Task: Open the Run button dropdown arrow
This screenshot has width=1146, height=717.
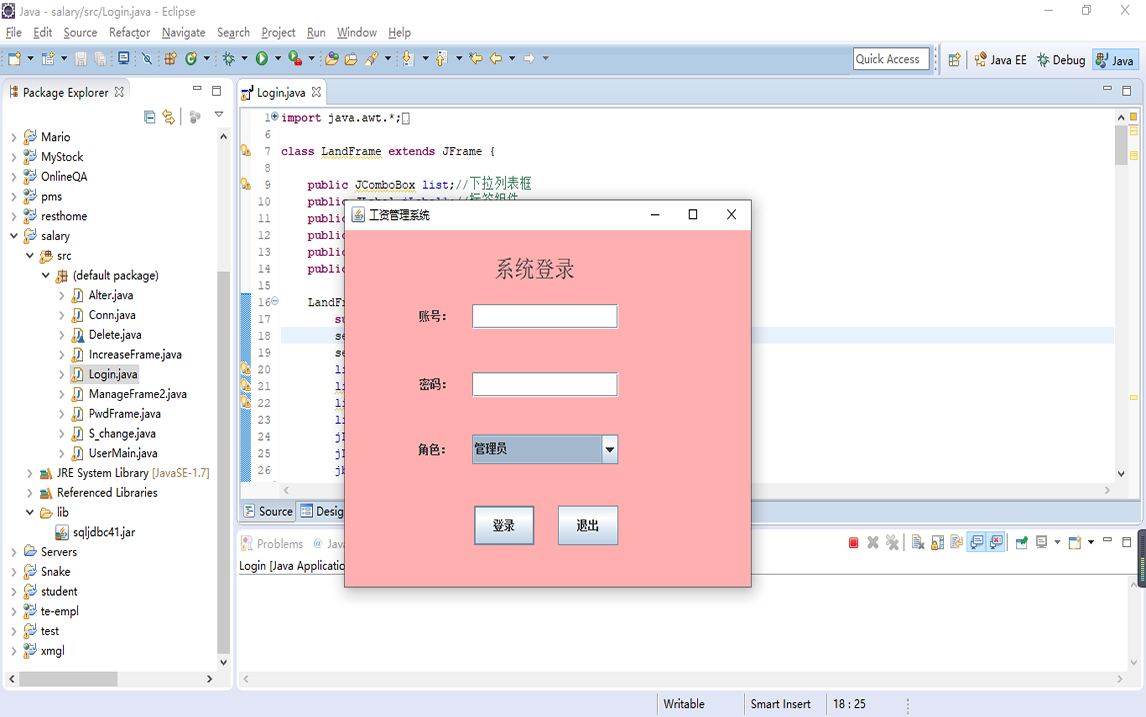Action: point(278,58)
